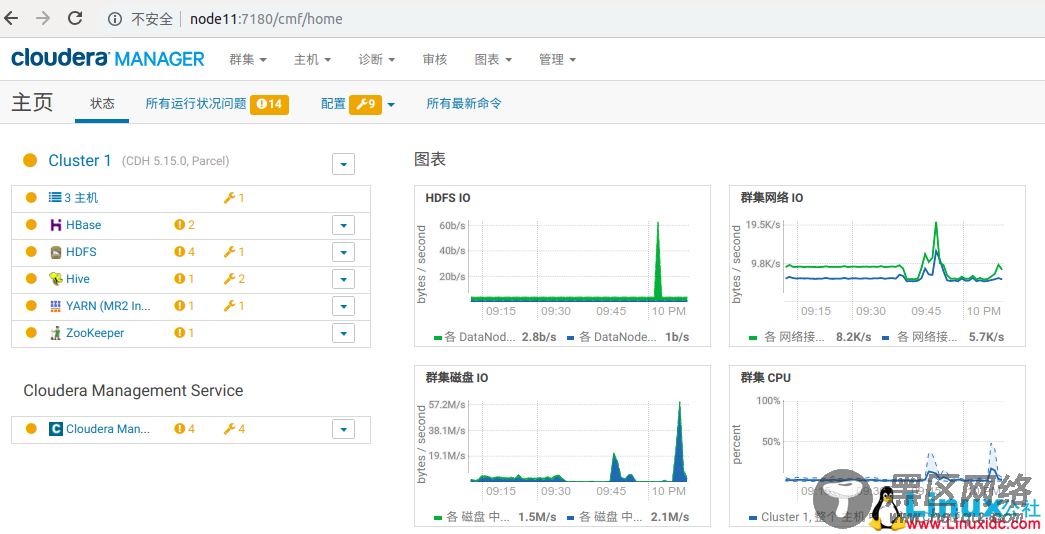Click the HDFS IO chart spike area
The width and height of the screenshot is (1045, 534).
coord(658,261)
